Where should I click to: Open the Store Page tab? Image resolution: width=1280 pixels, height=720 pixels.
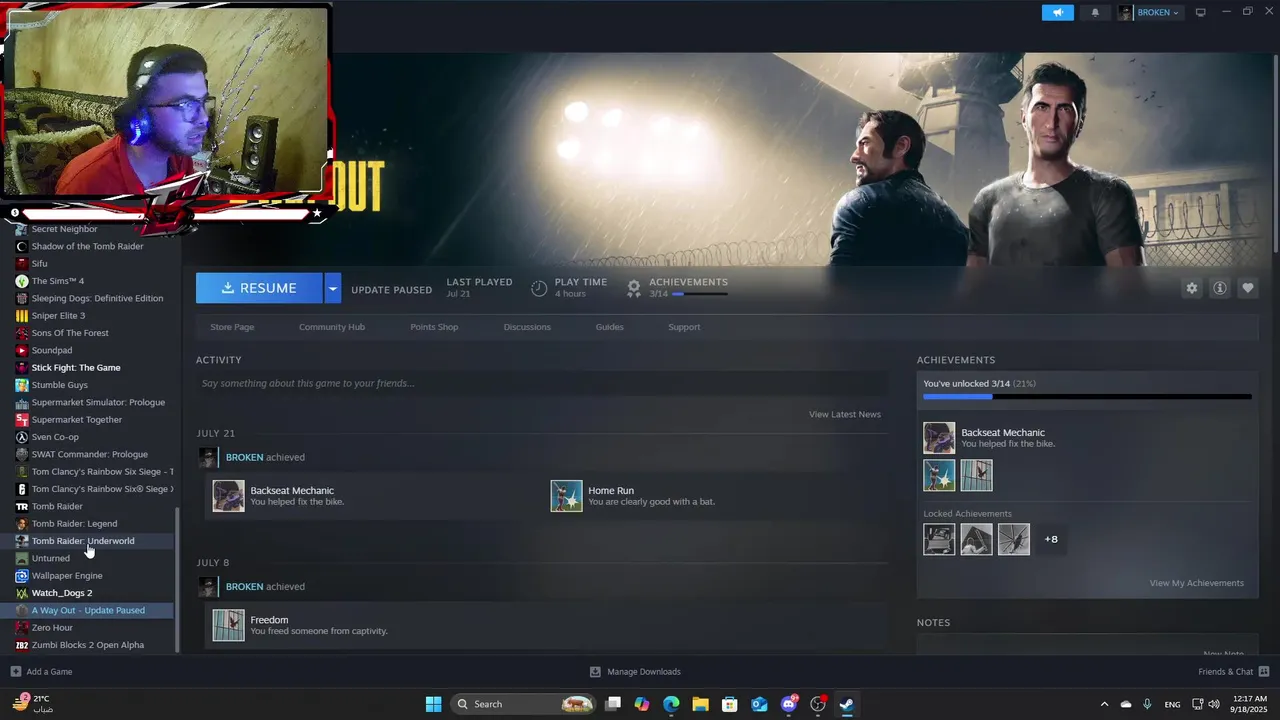[x=232, y=327]
